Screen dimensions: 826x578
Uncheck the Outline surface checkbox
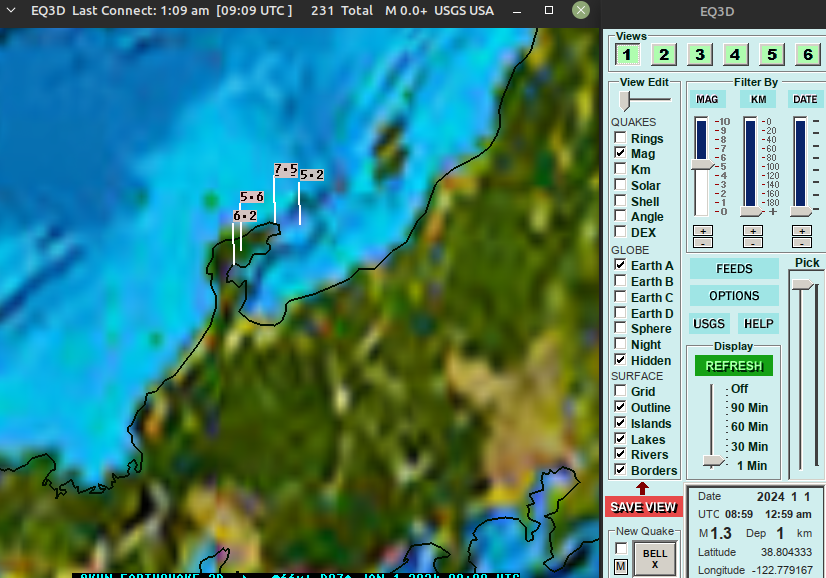tap(621, 406)
